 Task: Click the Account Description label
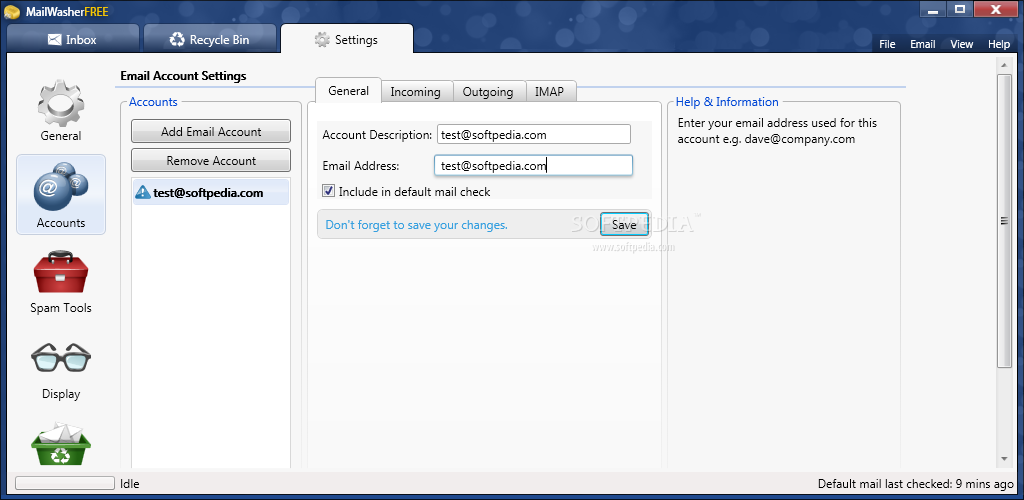click(377, 135)
